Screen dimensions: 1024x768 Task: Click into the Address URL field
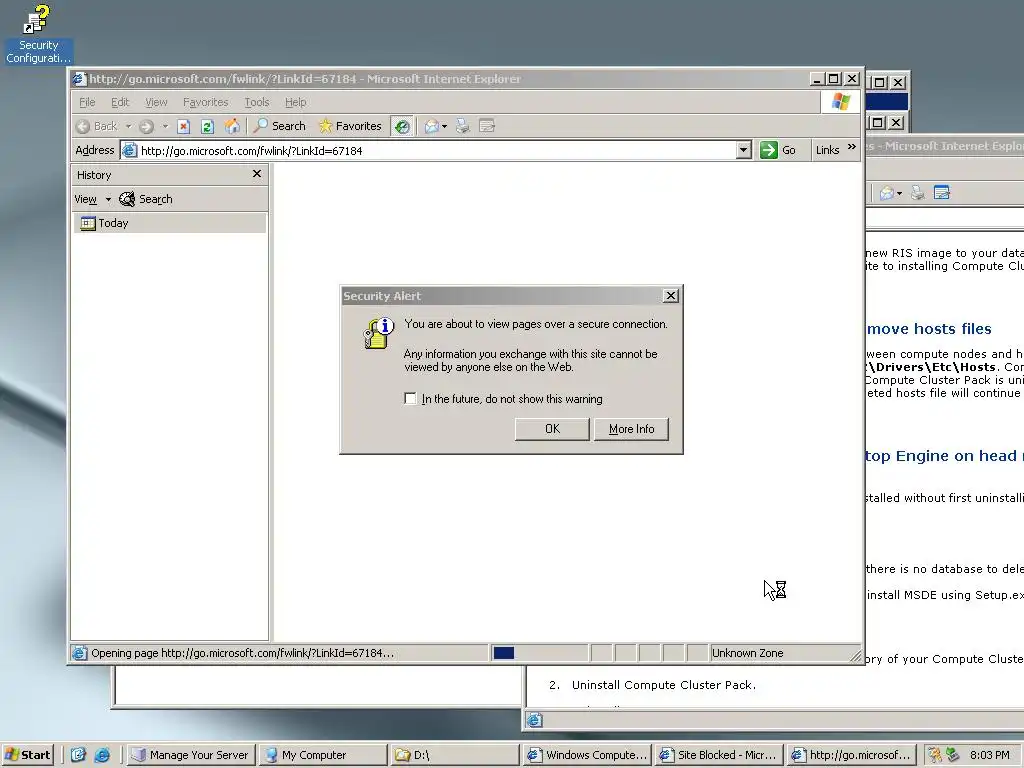pos(436,151)
